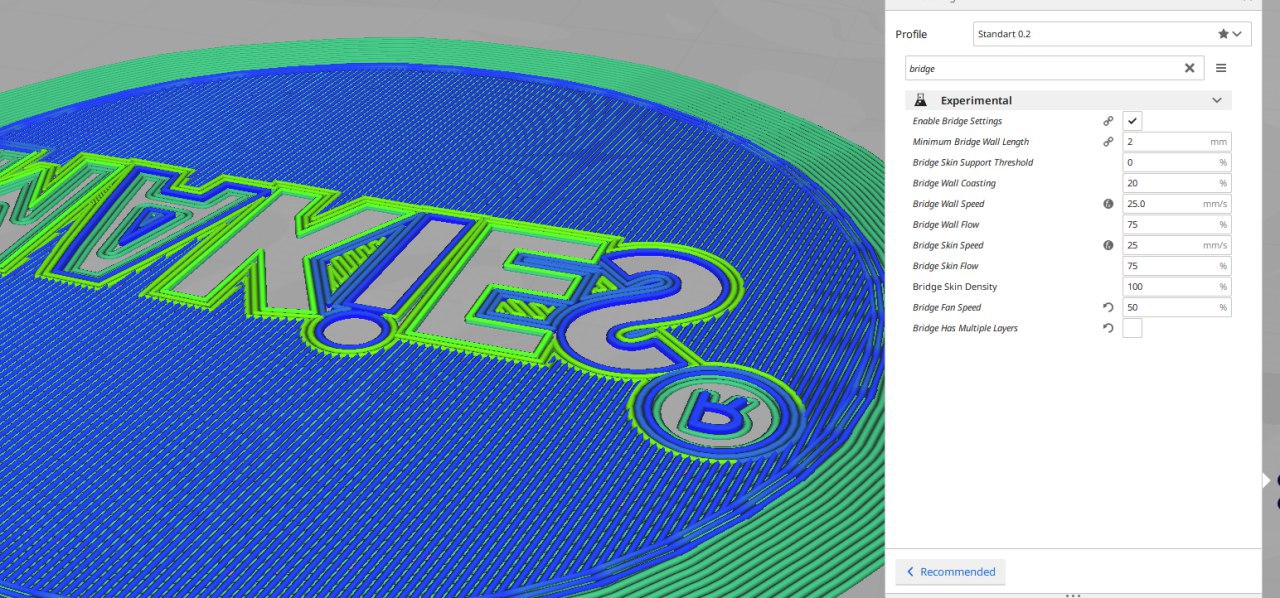
Task: Click link icon beside Enable Bridge Settings
Action: pyautogui.click(x=1108, y=121)
